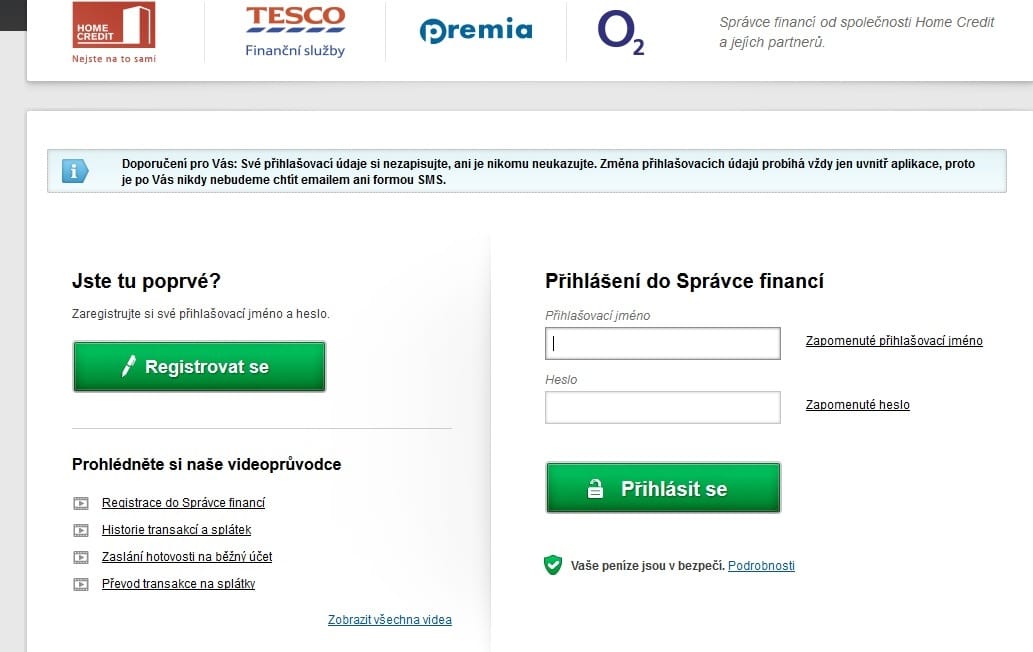Click the Registrovat se button
1033x652 pixels.
[x=199, y=366]
